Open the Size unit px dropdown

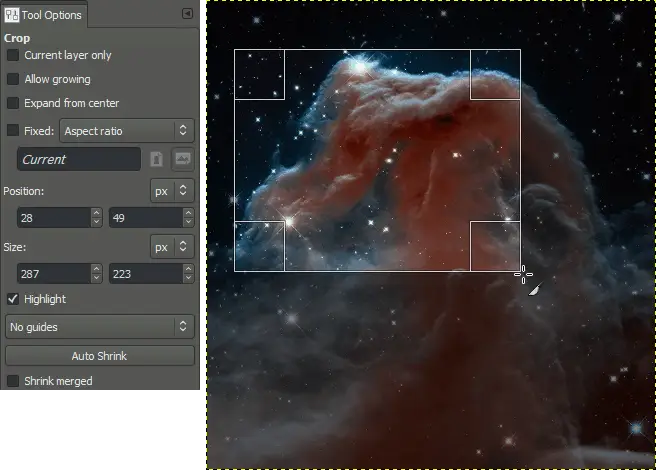click(172, 247)
